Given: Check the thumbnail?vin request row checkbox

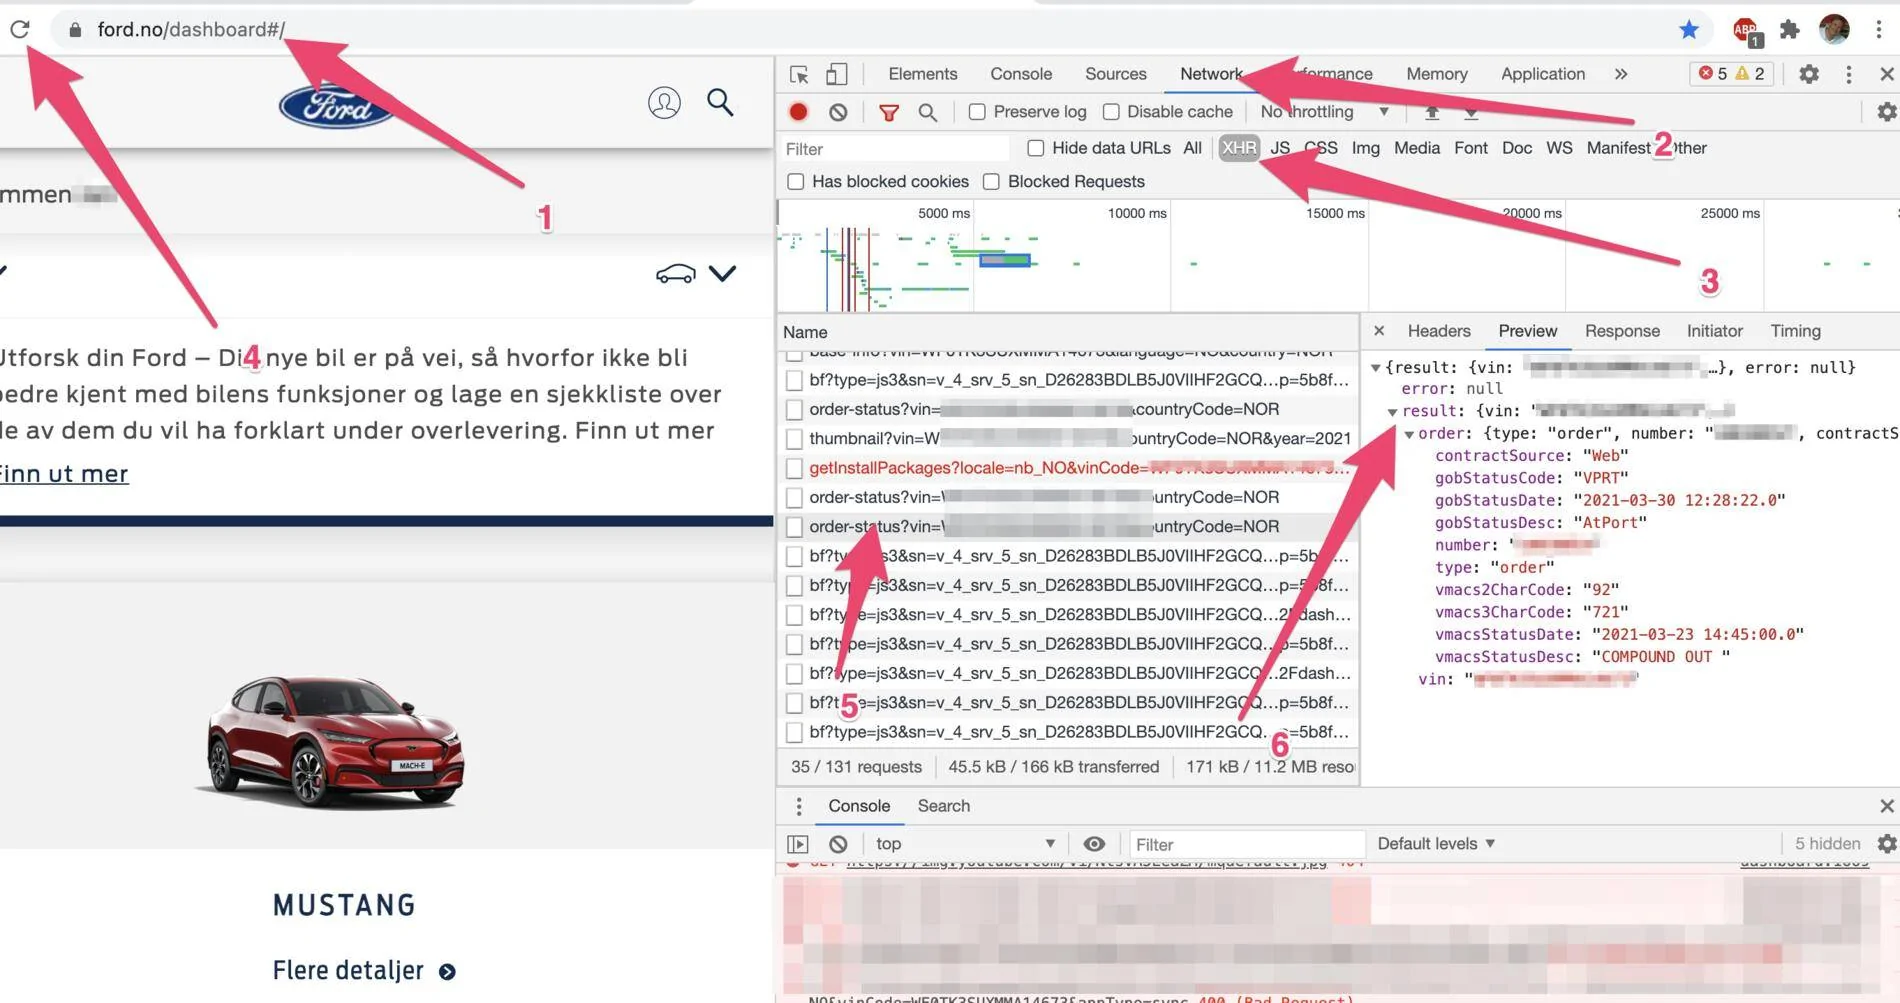Looking at the screenshot, I should [x=794, y=439].
